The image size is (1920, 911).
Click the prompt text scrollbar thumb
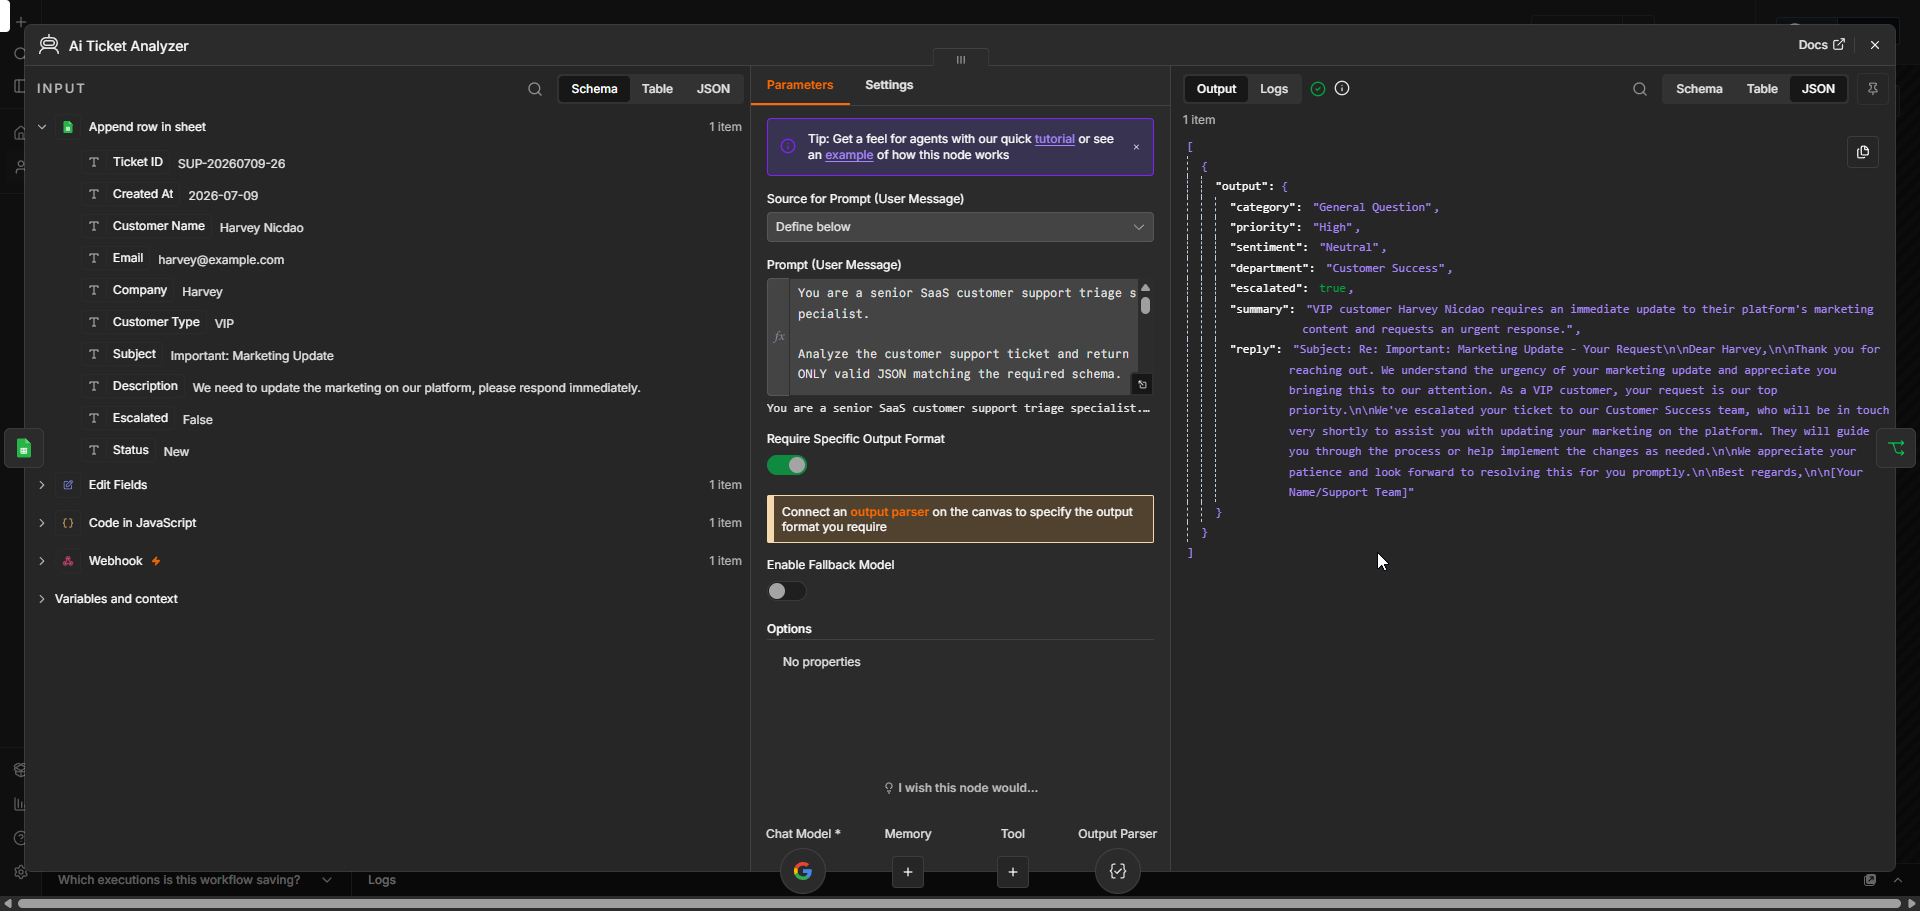click(1145, 306)
